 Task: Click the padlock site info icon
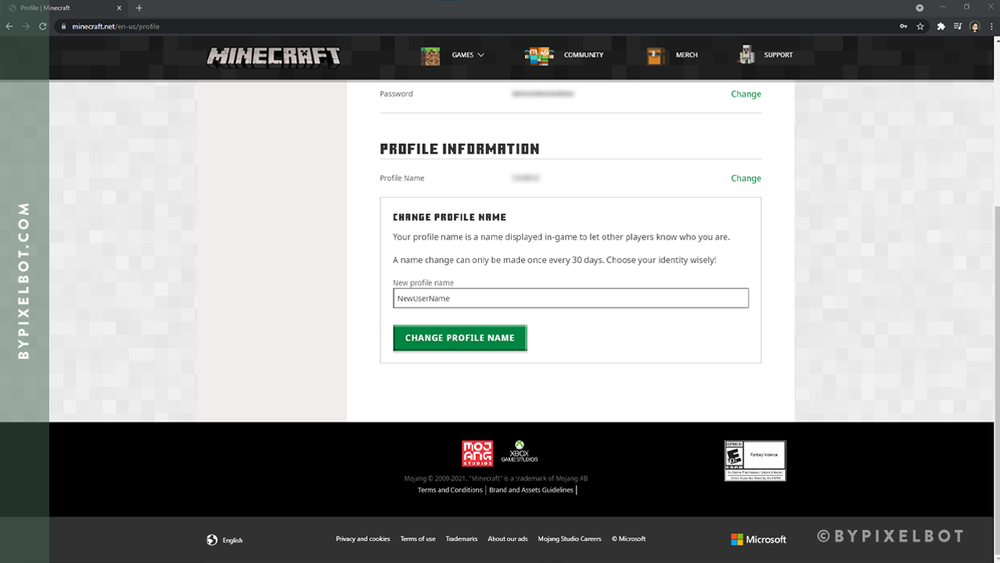coord(63,26)
